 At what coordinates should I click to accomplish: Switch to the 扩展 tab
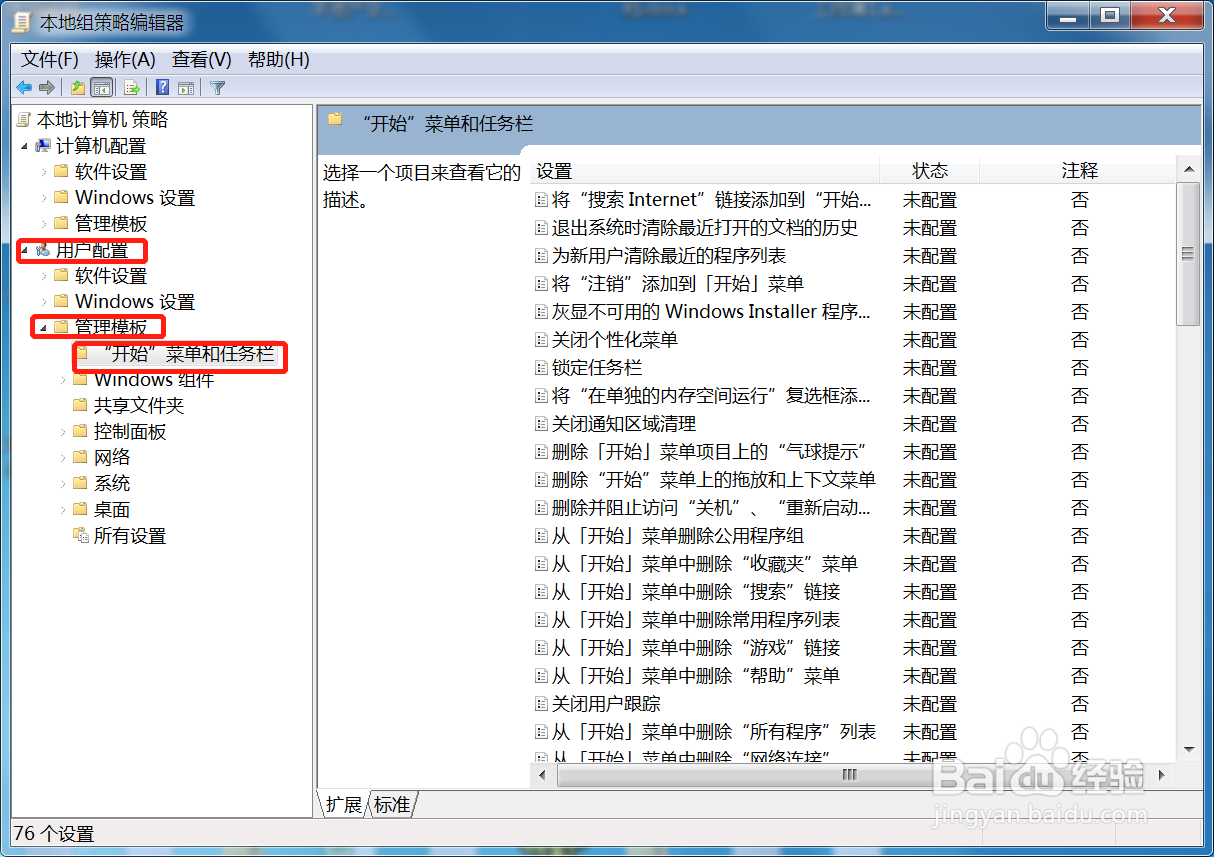344,803
